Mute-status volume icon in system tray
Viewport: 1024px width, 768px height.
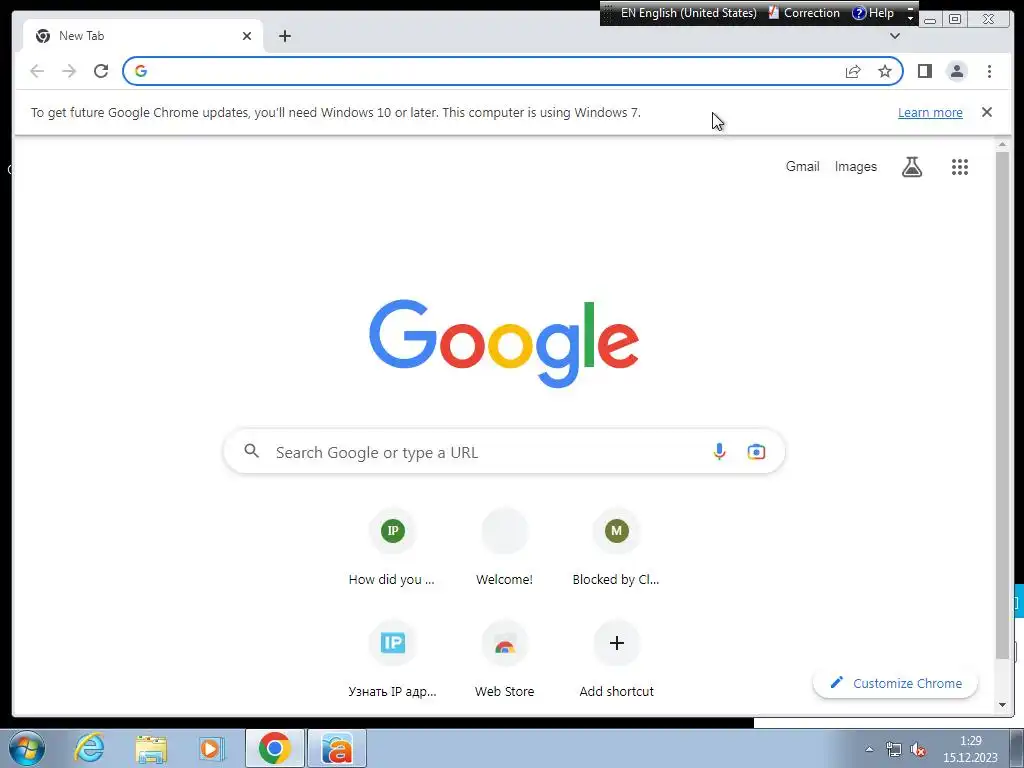click(918, 750)
